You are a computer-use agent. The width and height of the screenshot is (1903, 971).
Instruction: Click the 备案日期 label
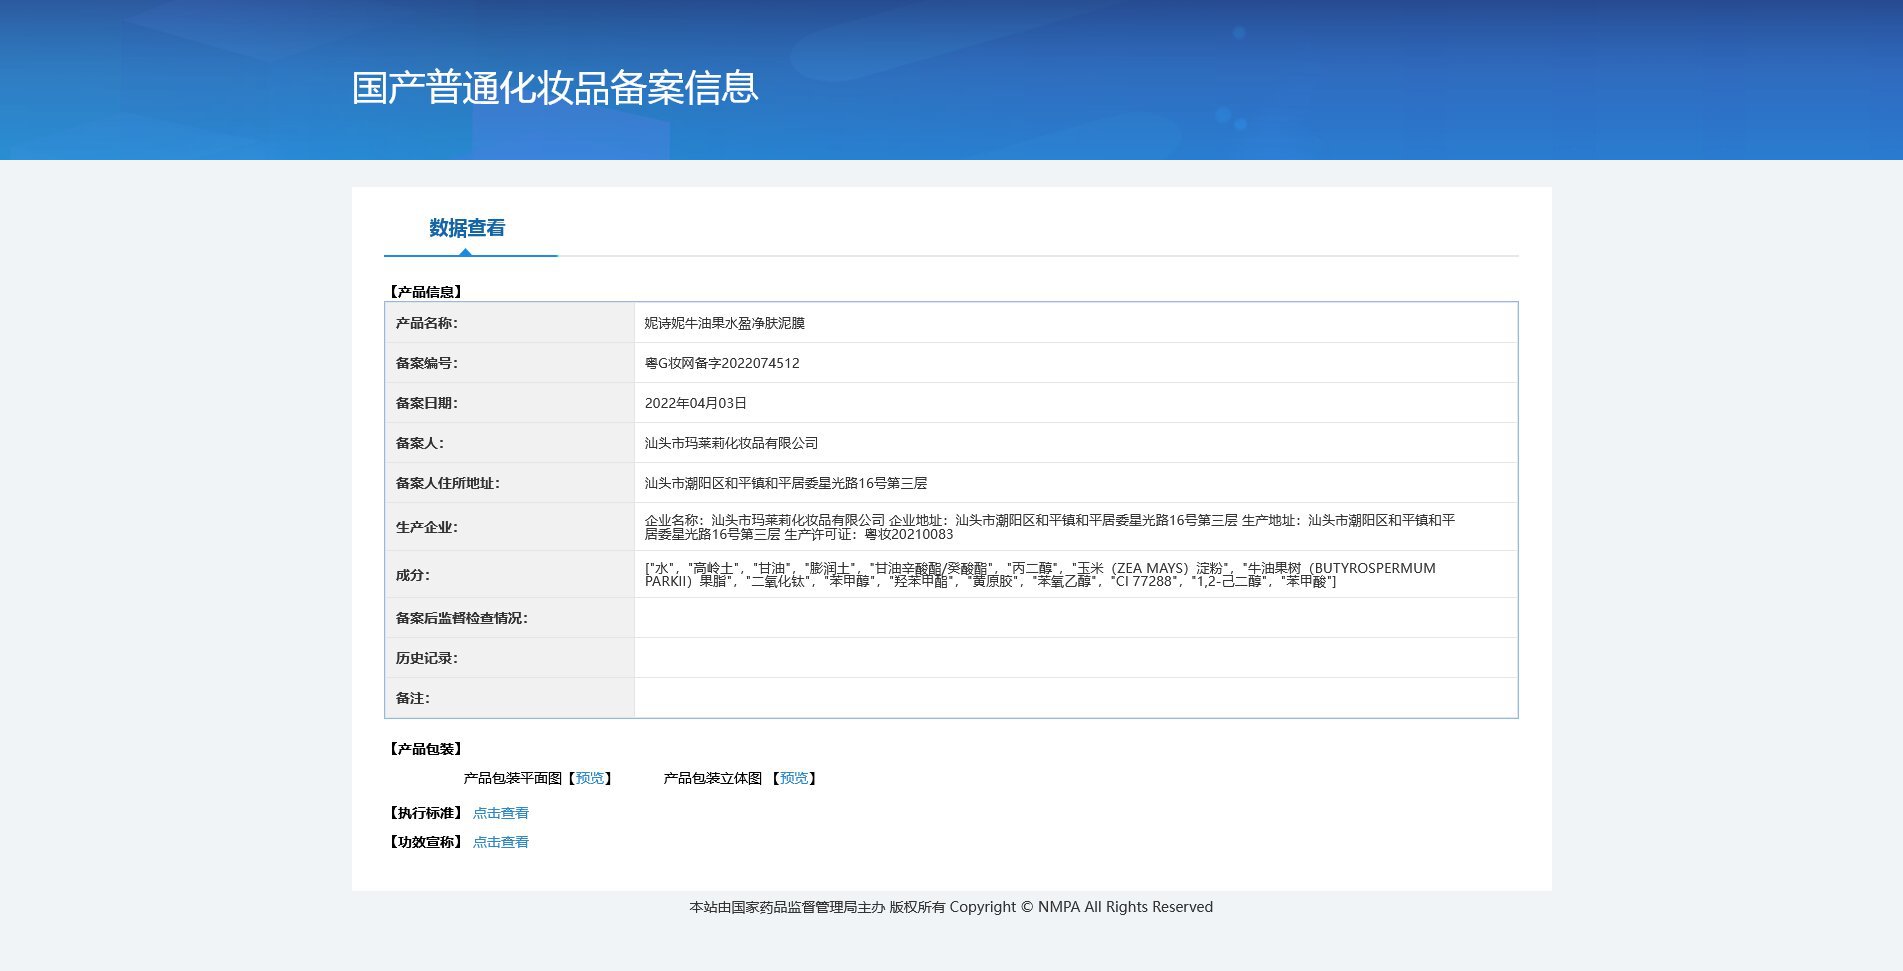coord(427,403)
